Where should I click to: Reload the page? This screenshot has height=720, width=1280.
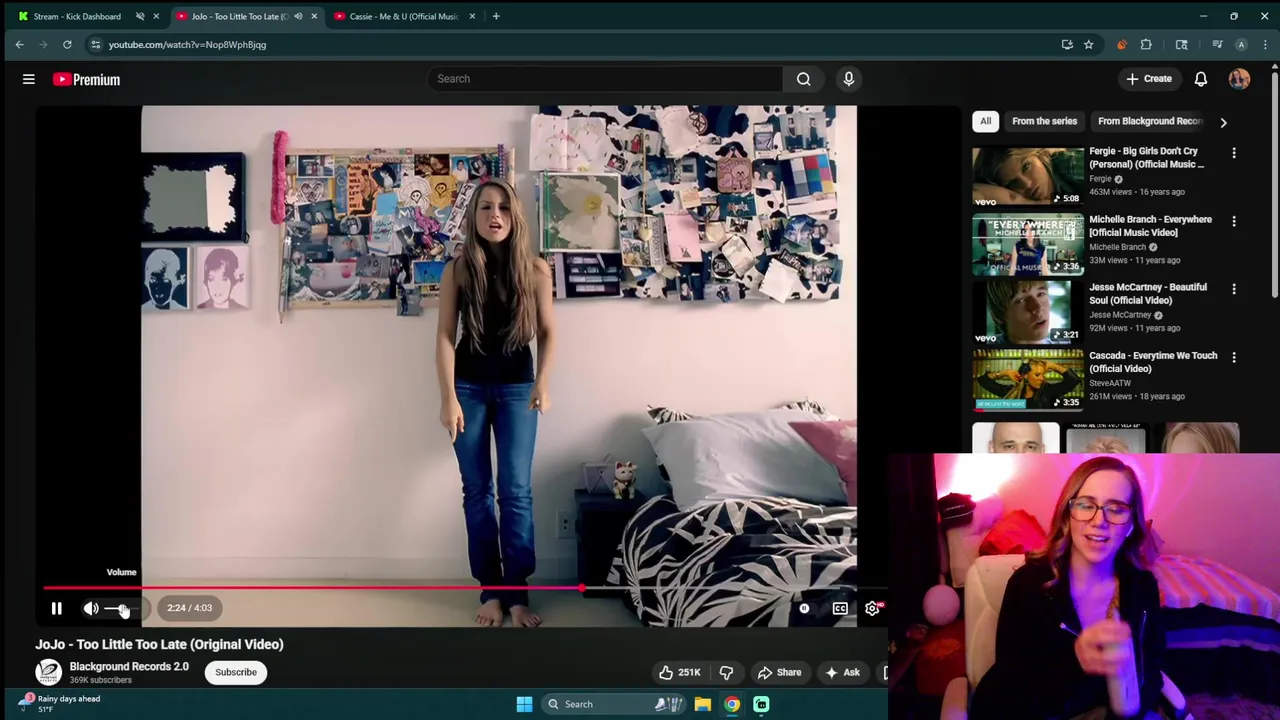67,44
